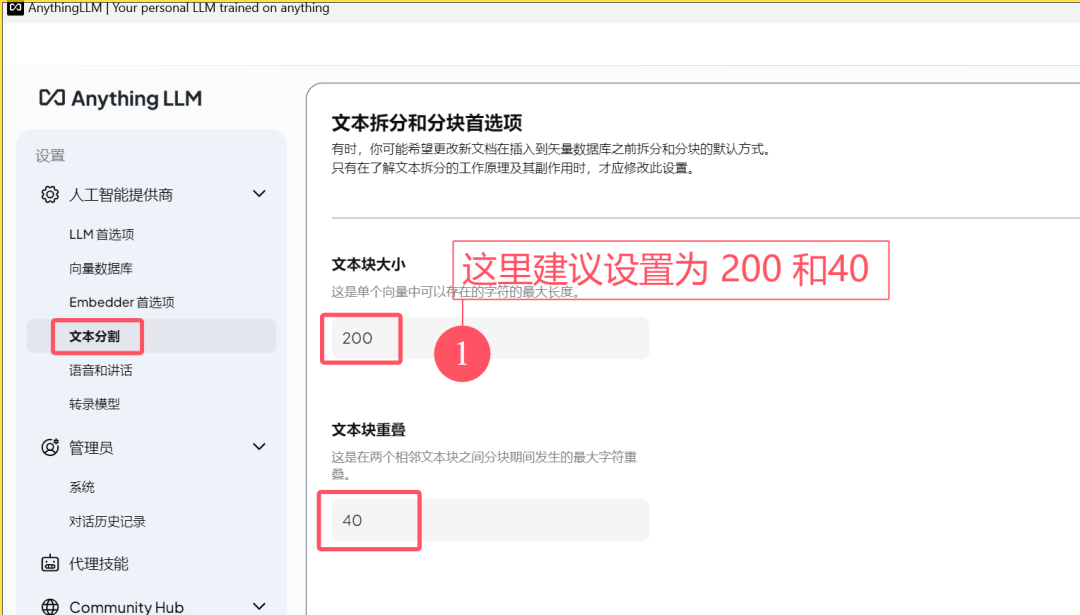Image resolution: width=1080 pixels, height=615 pixels.
Task: Click the gear icon beside 人工智能提供商
Action: (x=50, y=195)
